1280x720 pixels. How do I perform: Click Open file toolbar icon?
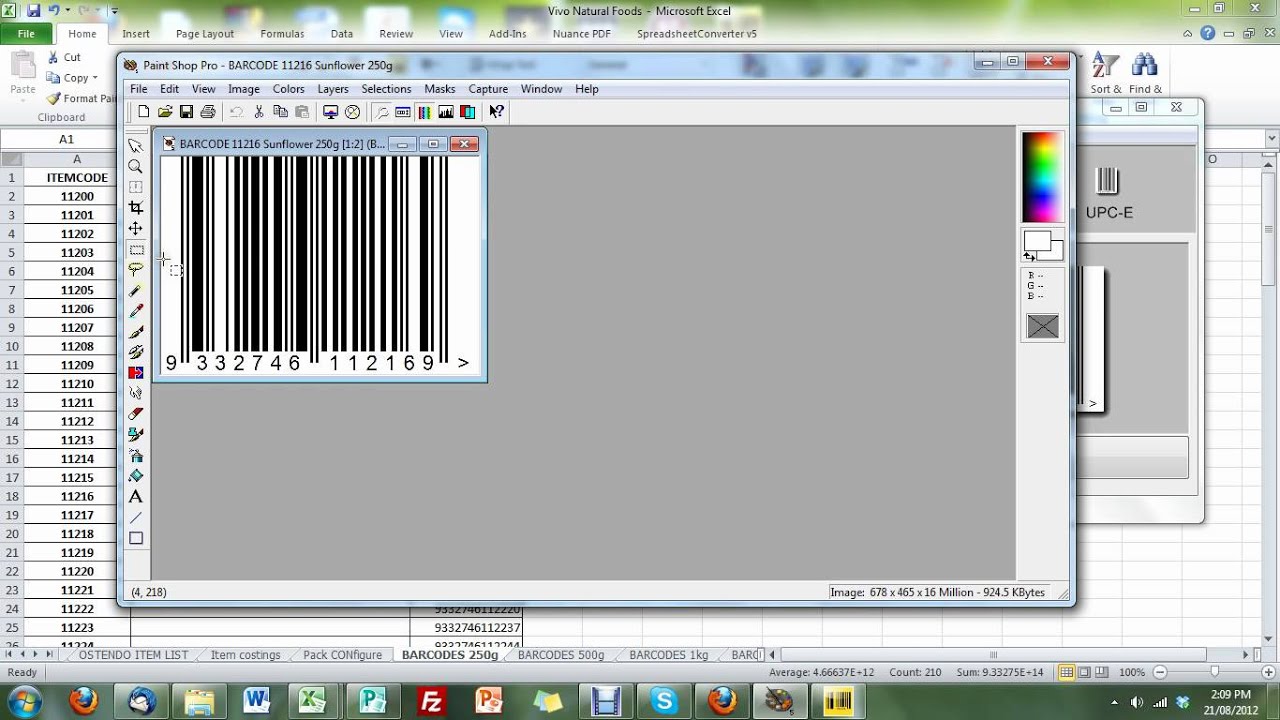point(165,112)
